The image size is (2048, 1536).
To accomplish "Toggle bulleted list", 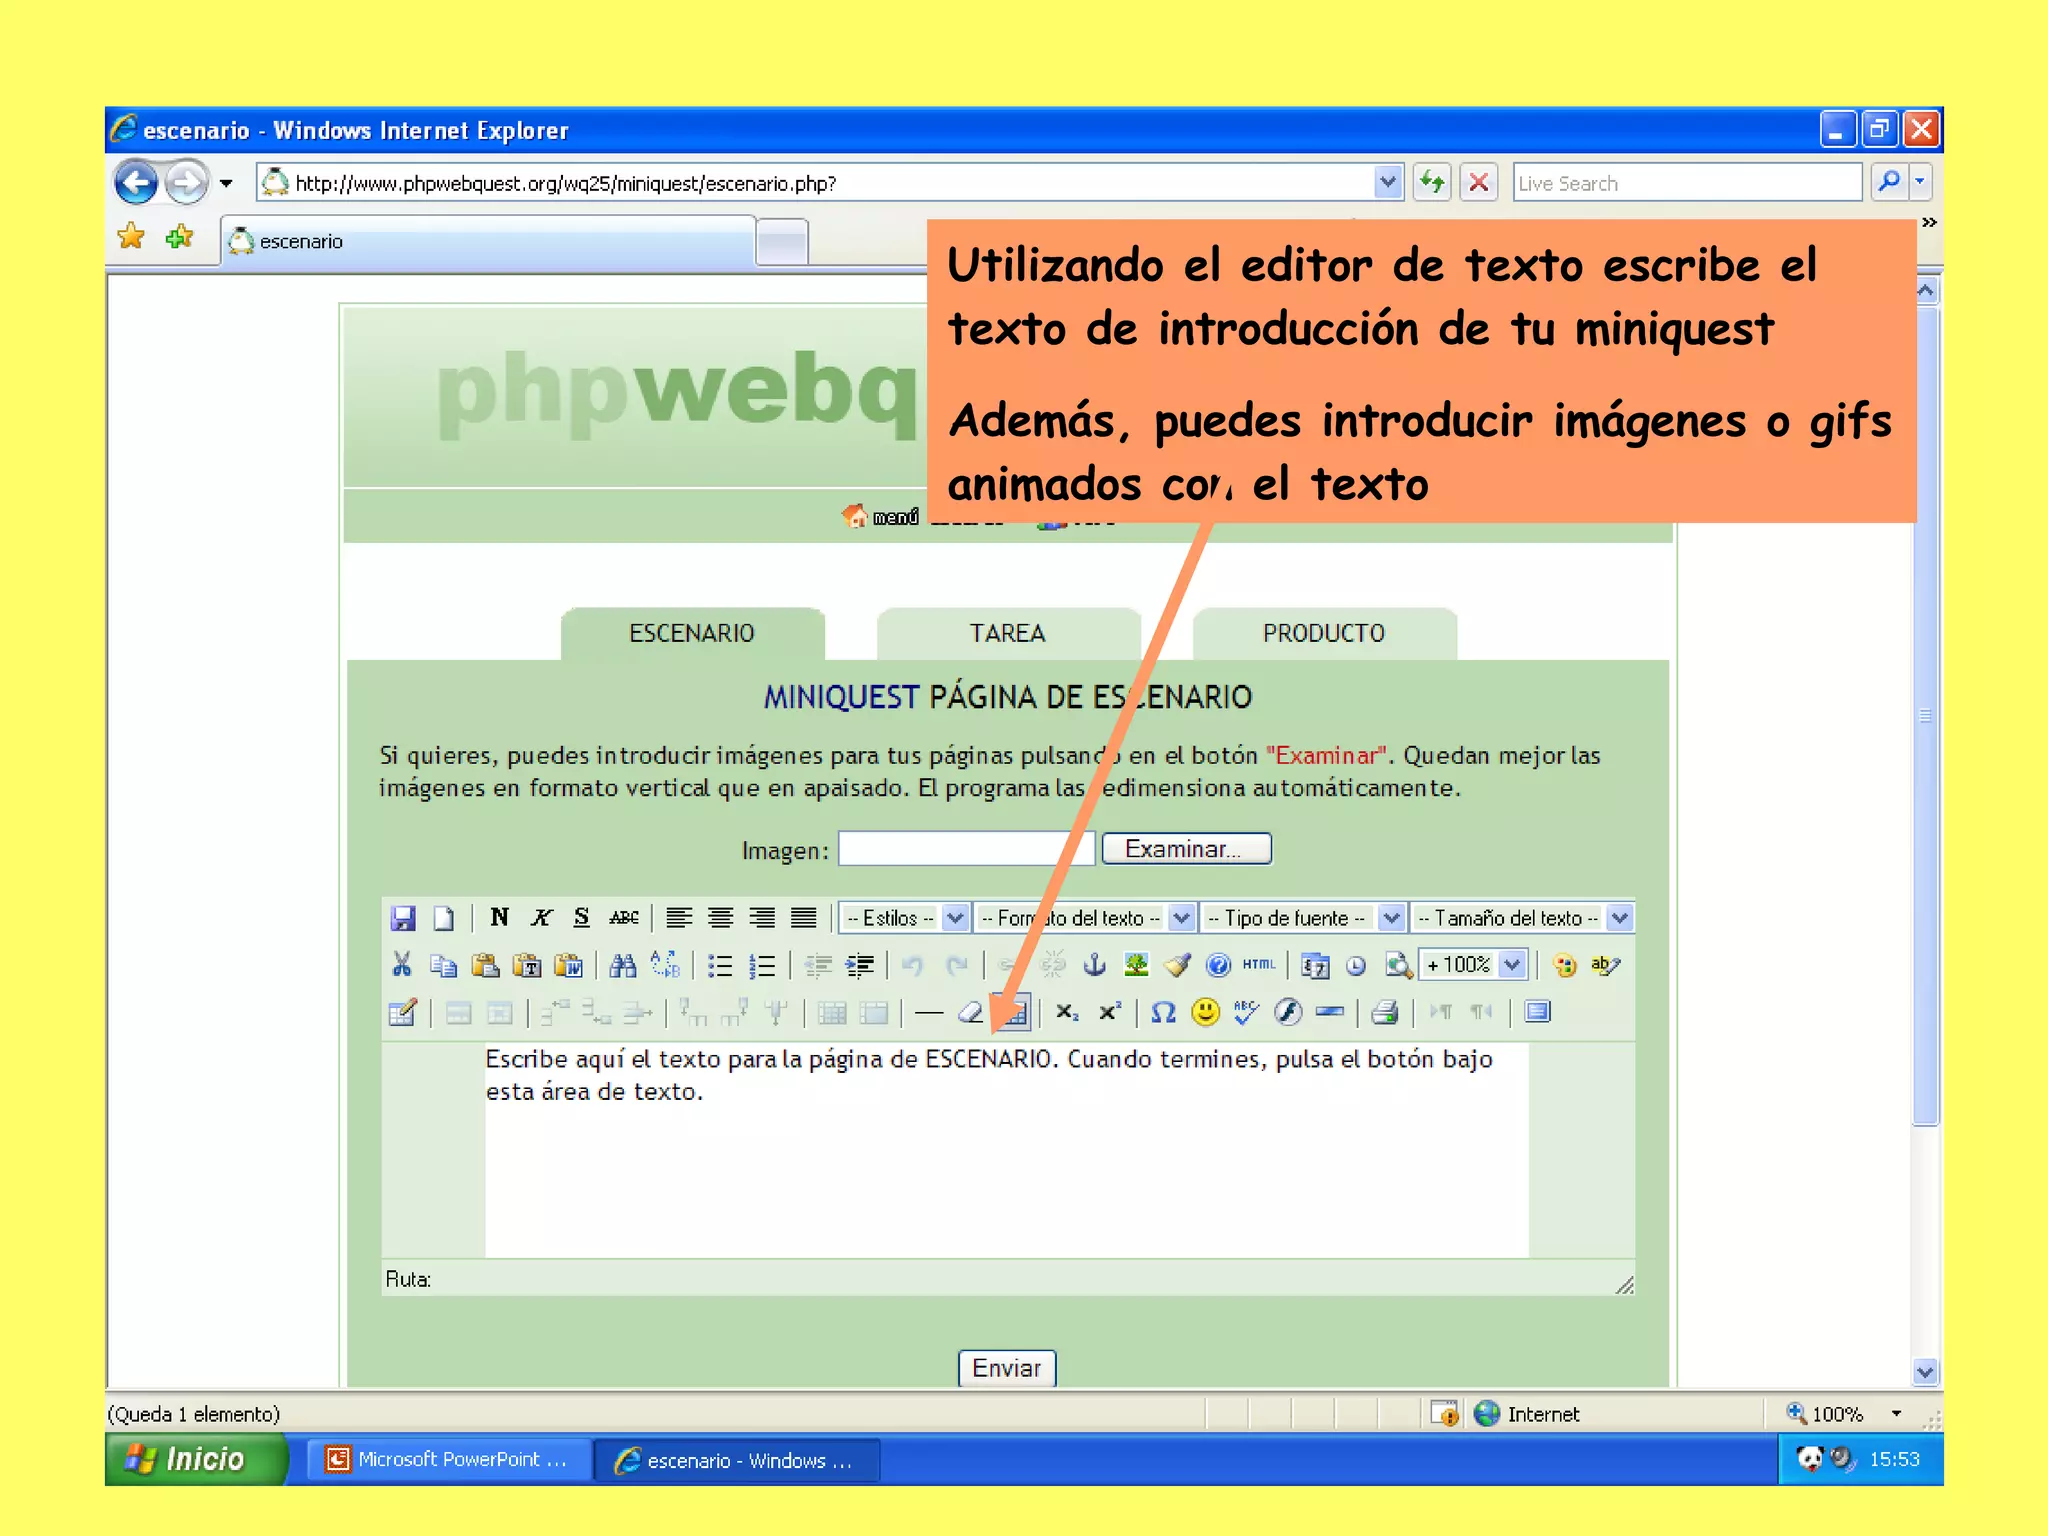I will pyautogui.click(x=720, y=965).
